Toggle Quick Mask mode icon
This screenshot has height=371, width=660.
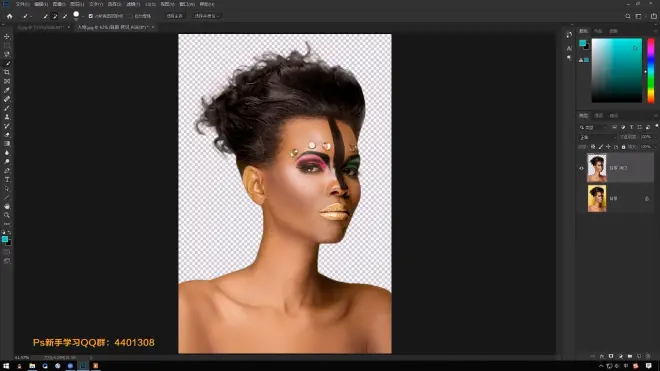7,252
